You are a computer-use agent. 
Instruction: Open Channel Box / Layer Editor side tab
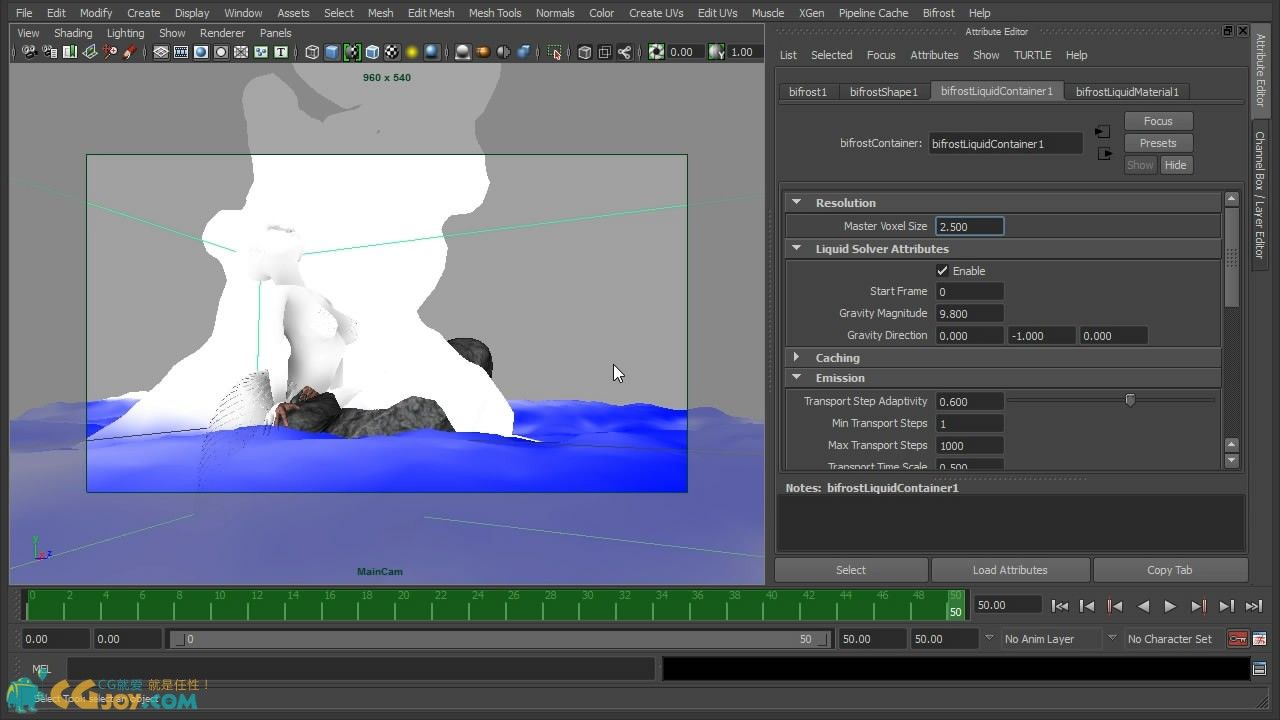[1260, 194]
